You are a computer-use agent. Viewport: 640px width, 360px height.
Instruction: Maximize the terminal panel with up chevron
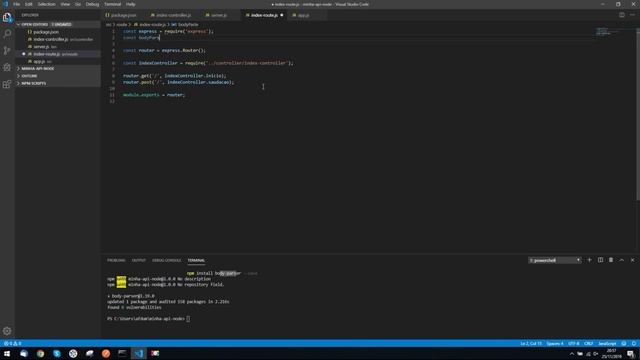621,260
